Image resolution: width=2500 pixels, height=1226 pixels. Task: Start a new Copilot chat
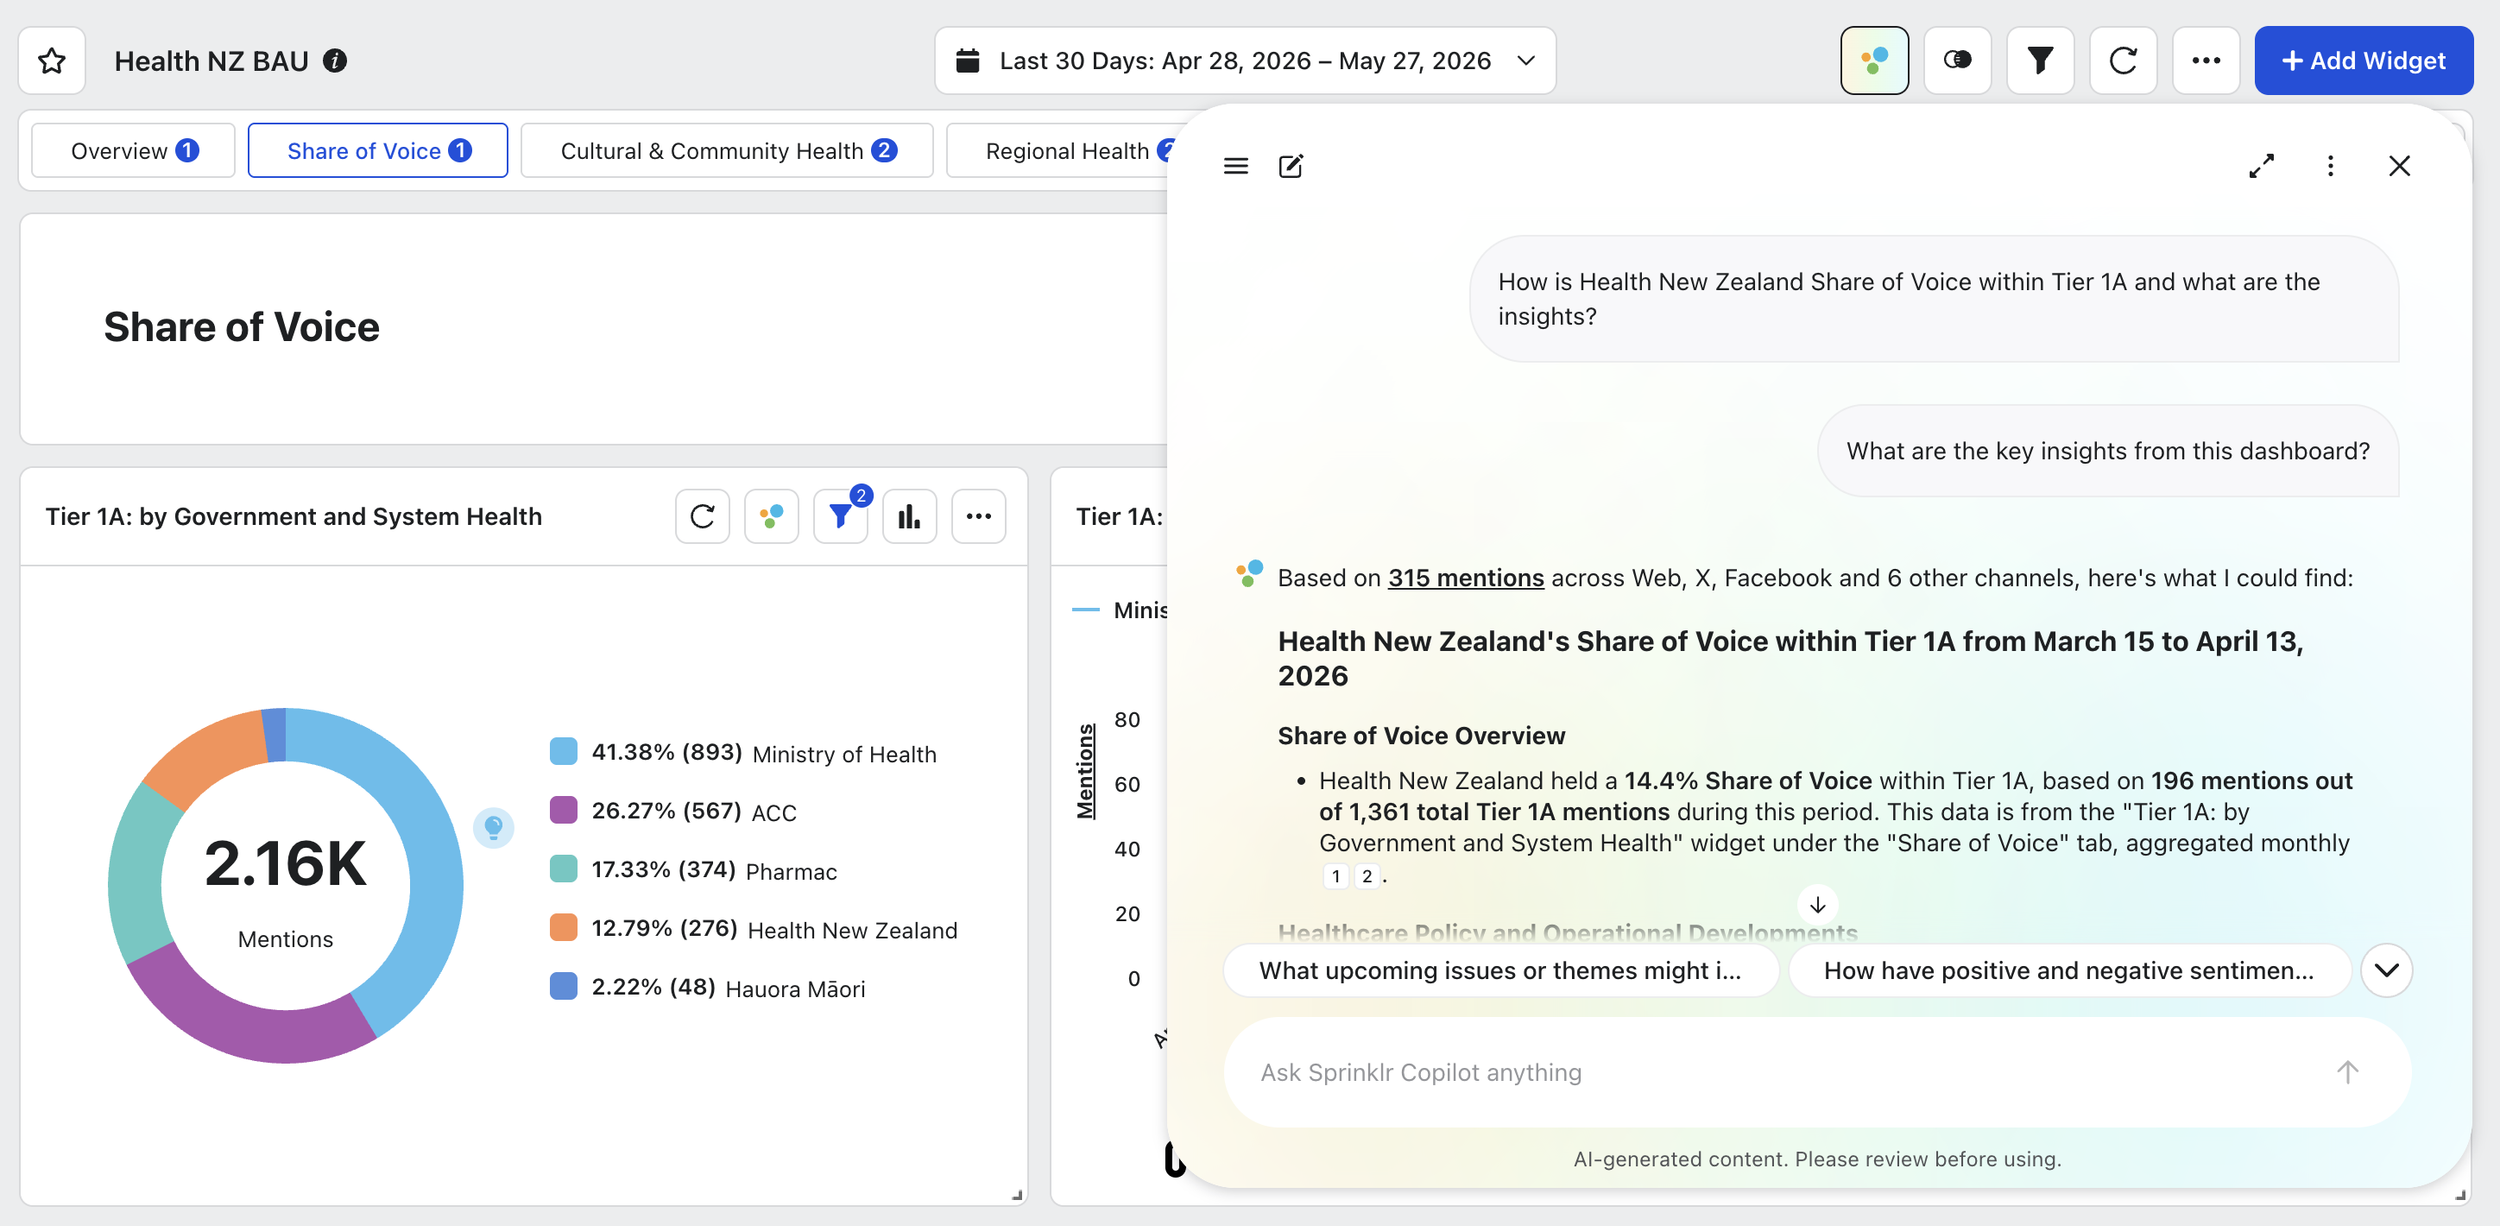pyautogui.click(x=1291, y=166)
